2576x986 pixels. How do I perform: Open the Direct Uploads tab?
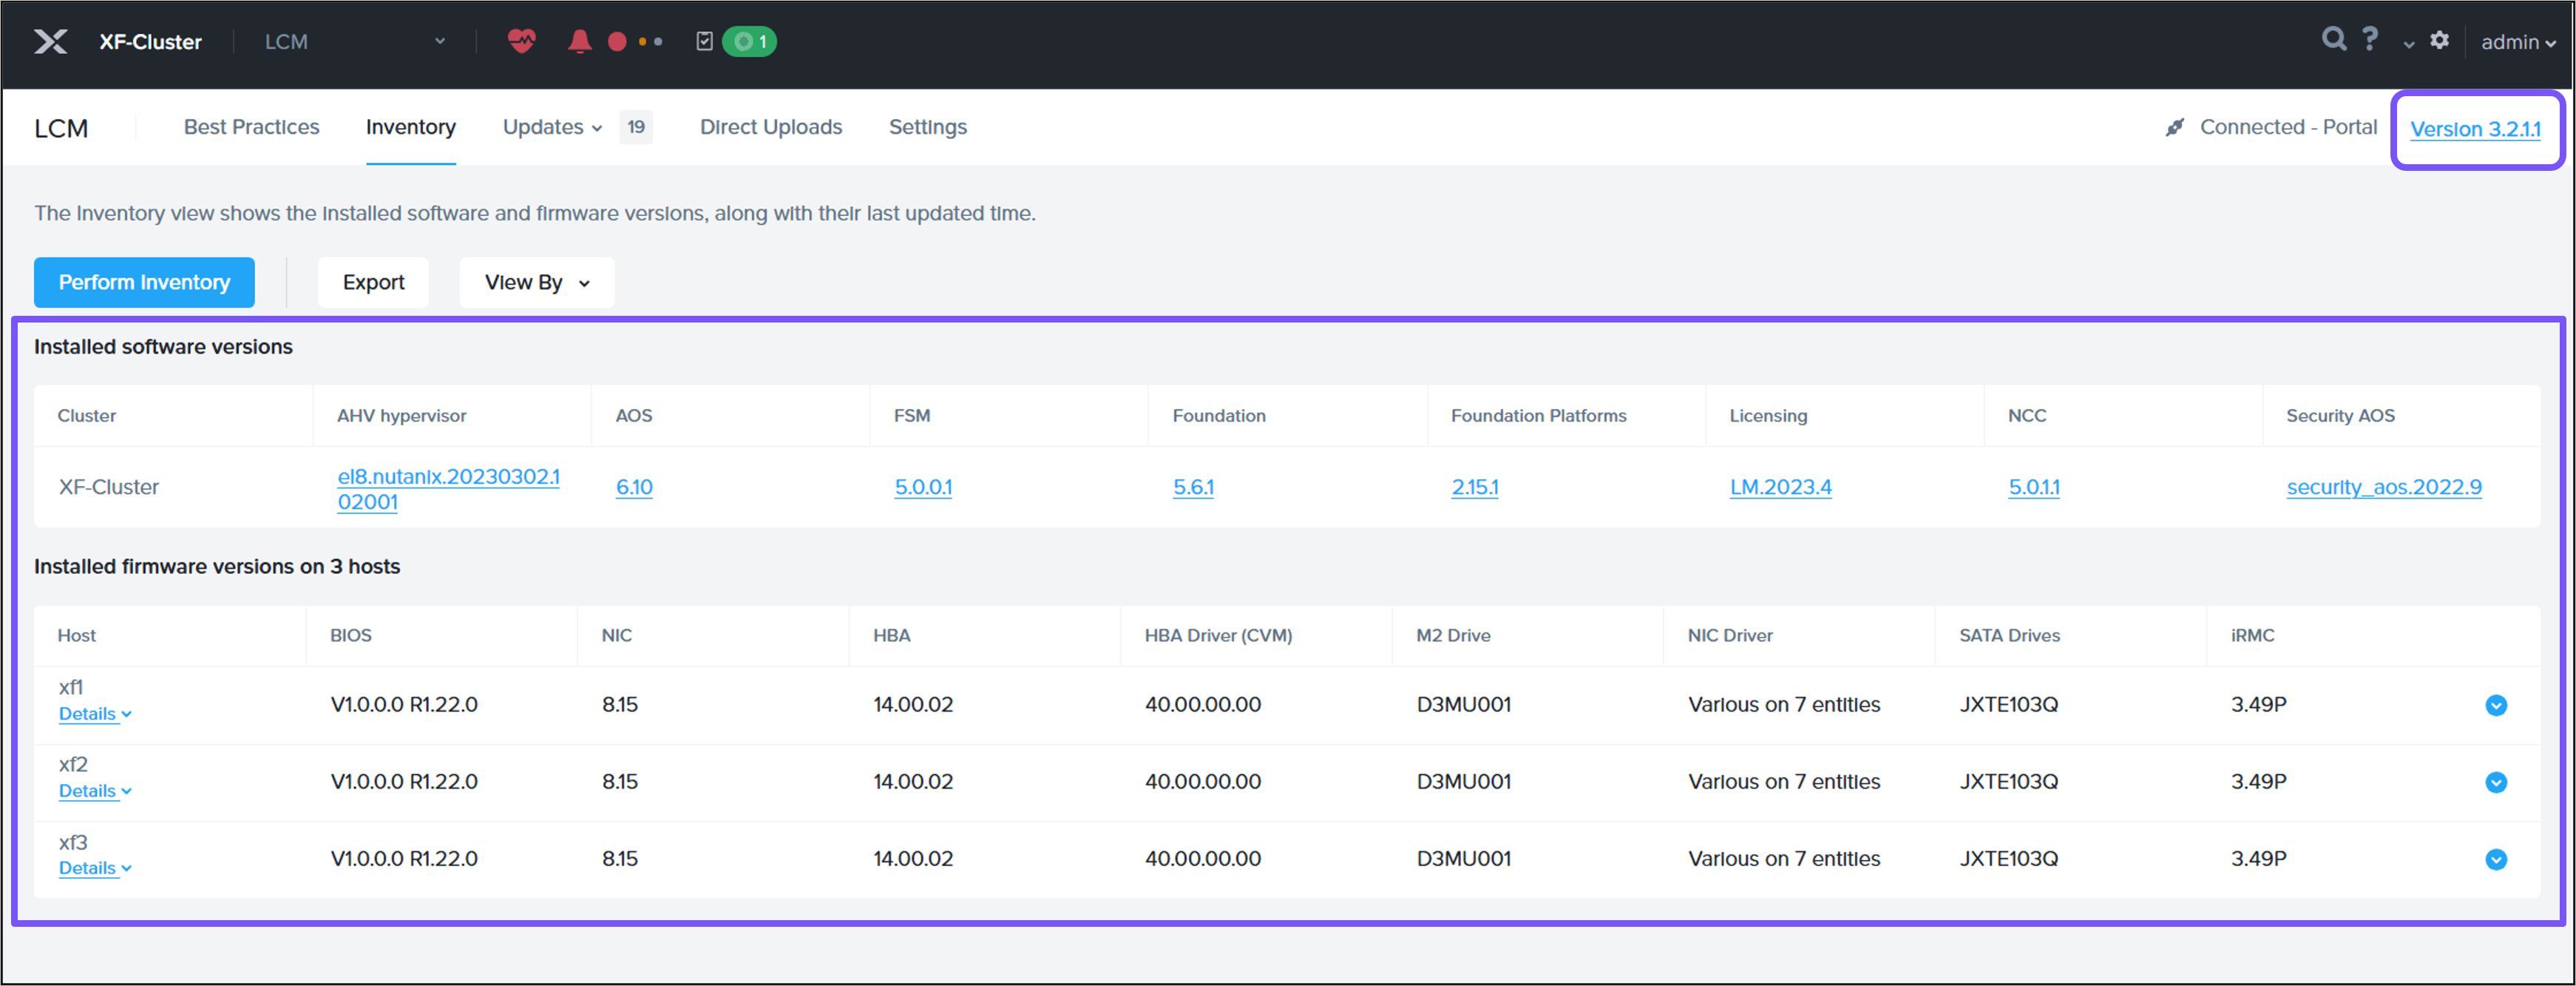tap(770, 127)
